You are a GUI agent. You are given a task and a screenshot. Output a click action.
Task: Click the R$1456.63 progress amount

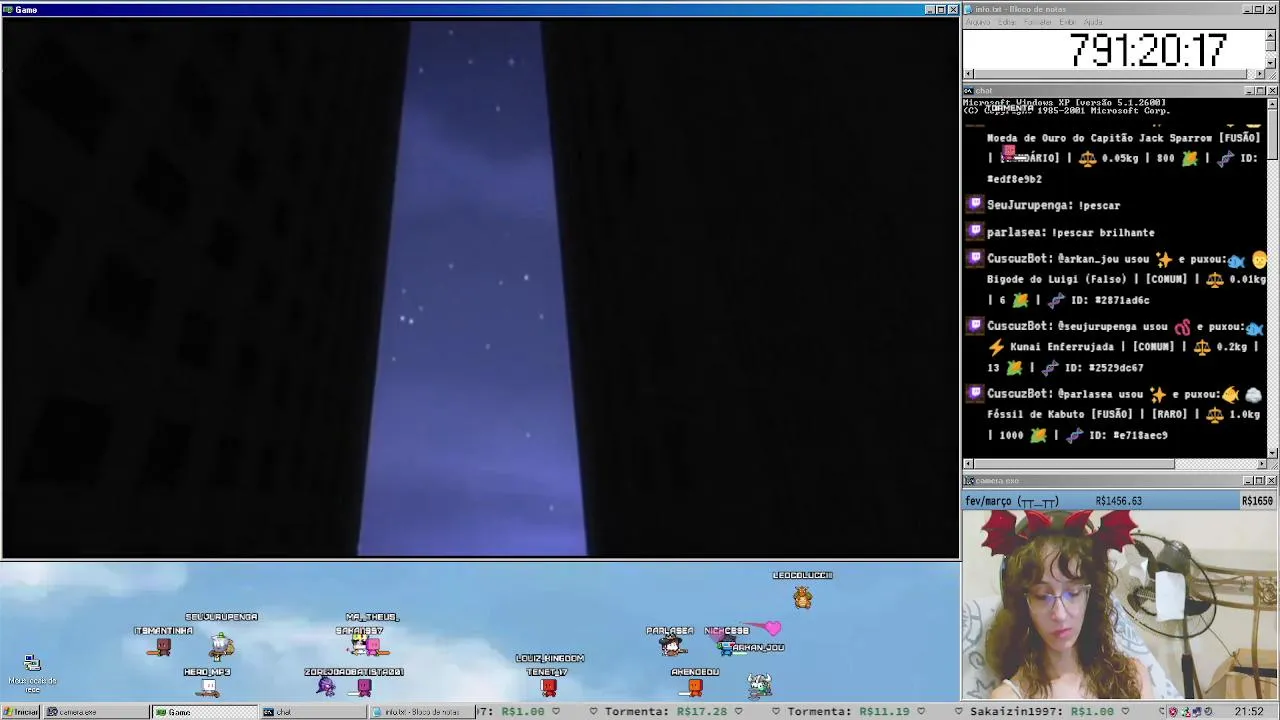click(1118, 501)
